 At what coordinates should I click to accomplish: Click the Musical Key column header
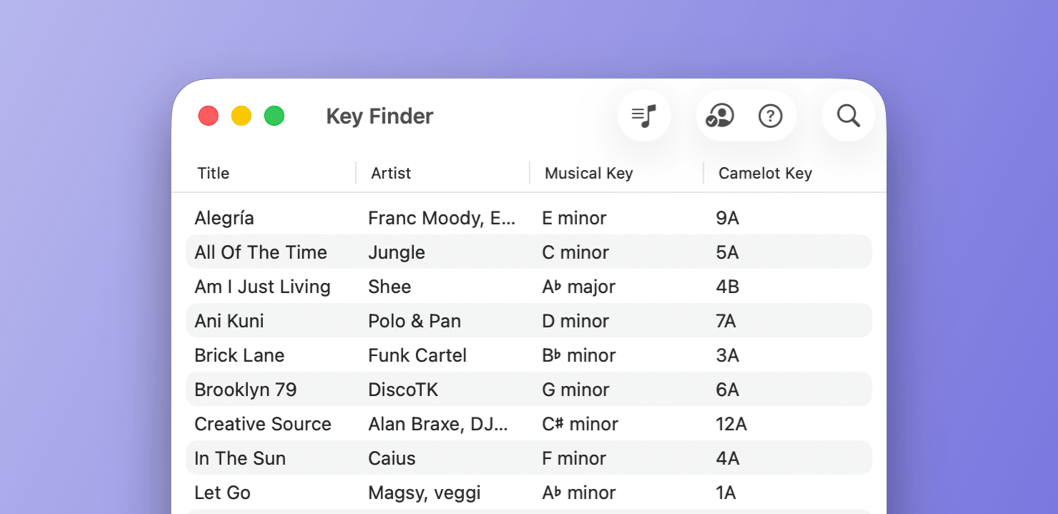click(x=588, y=173)
